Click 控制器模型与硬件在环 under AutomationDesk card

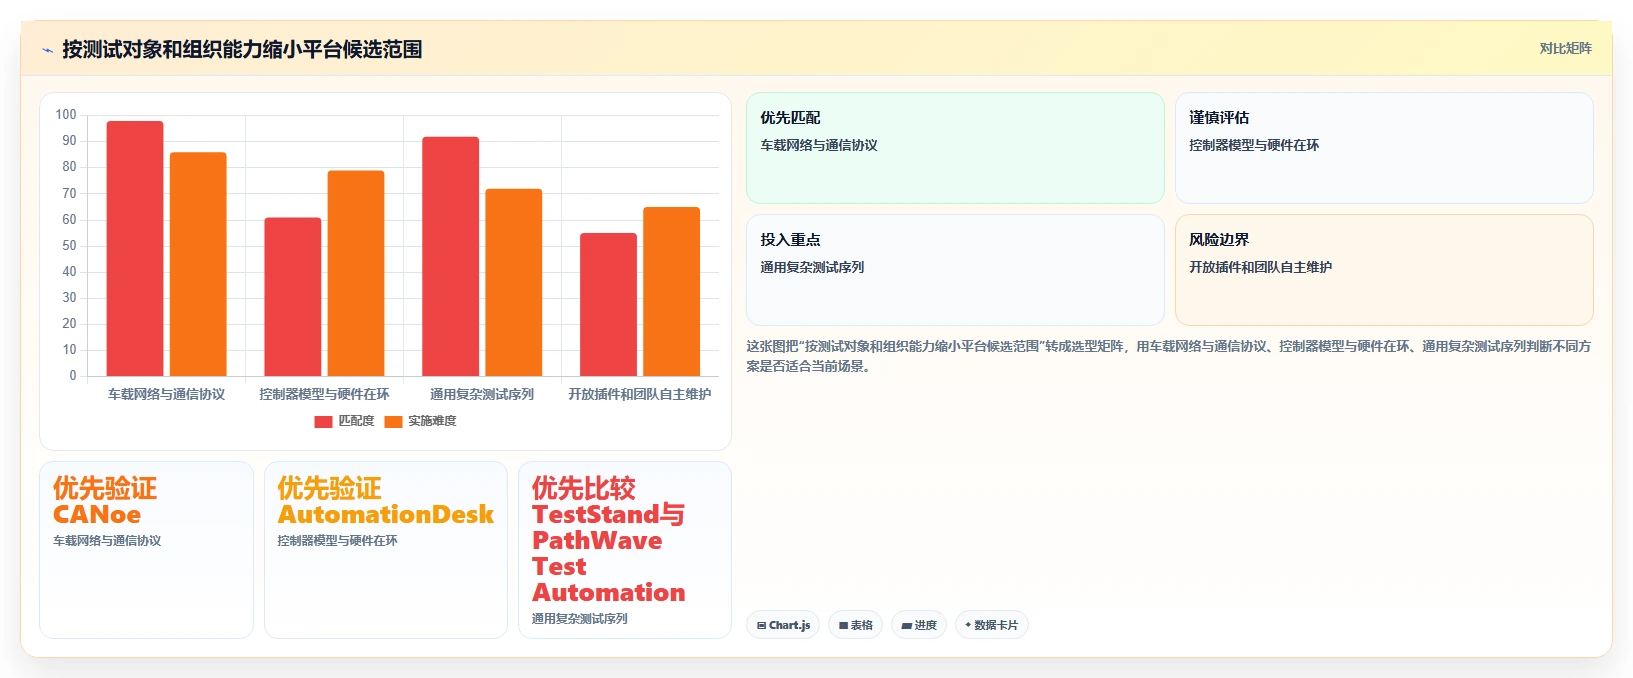click(337, 540)
